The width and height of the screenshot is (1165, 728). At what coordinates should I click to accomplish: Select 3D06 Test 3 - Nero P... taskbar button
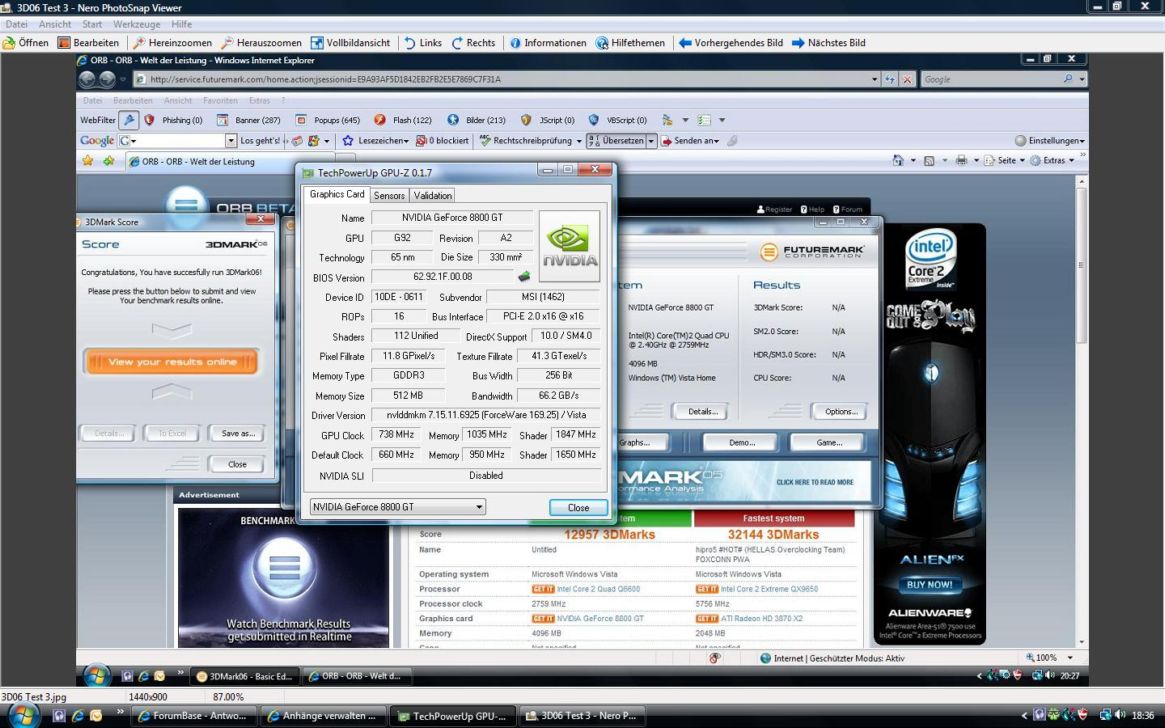point(582,716)
